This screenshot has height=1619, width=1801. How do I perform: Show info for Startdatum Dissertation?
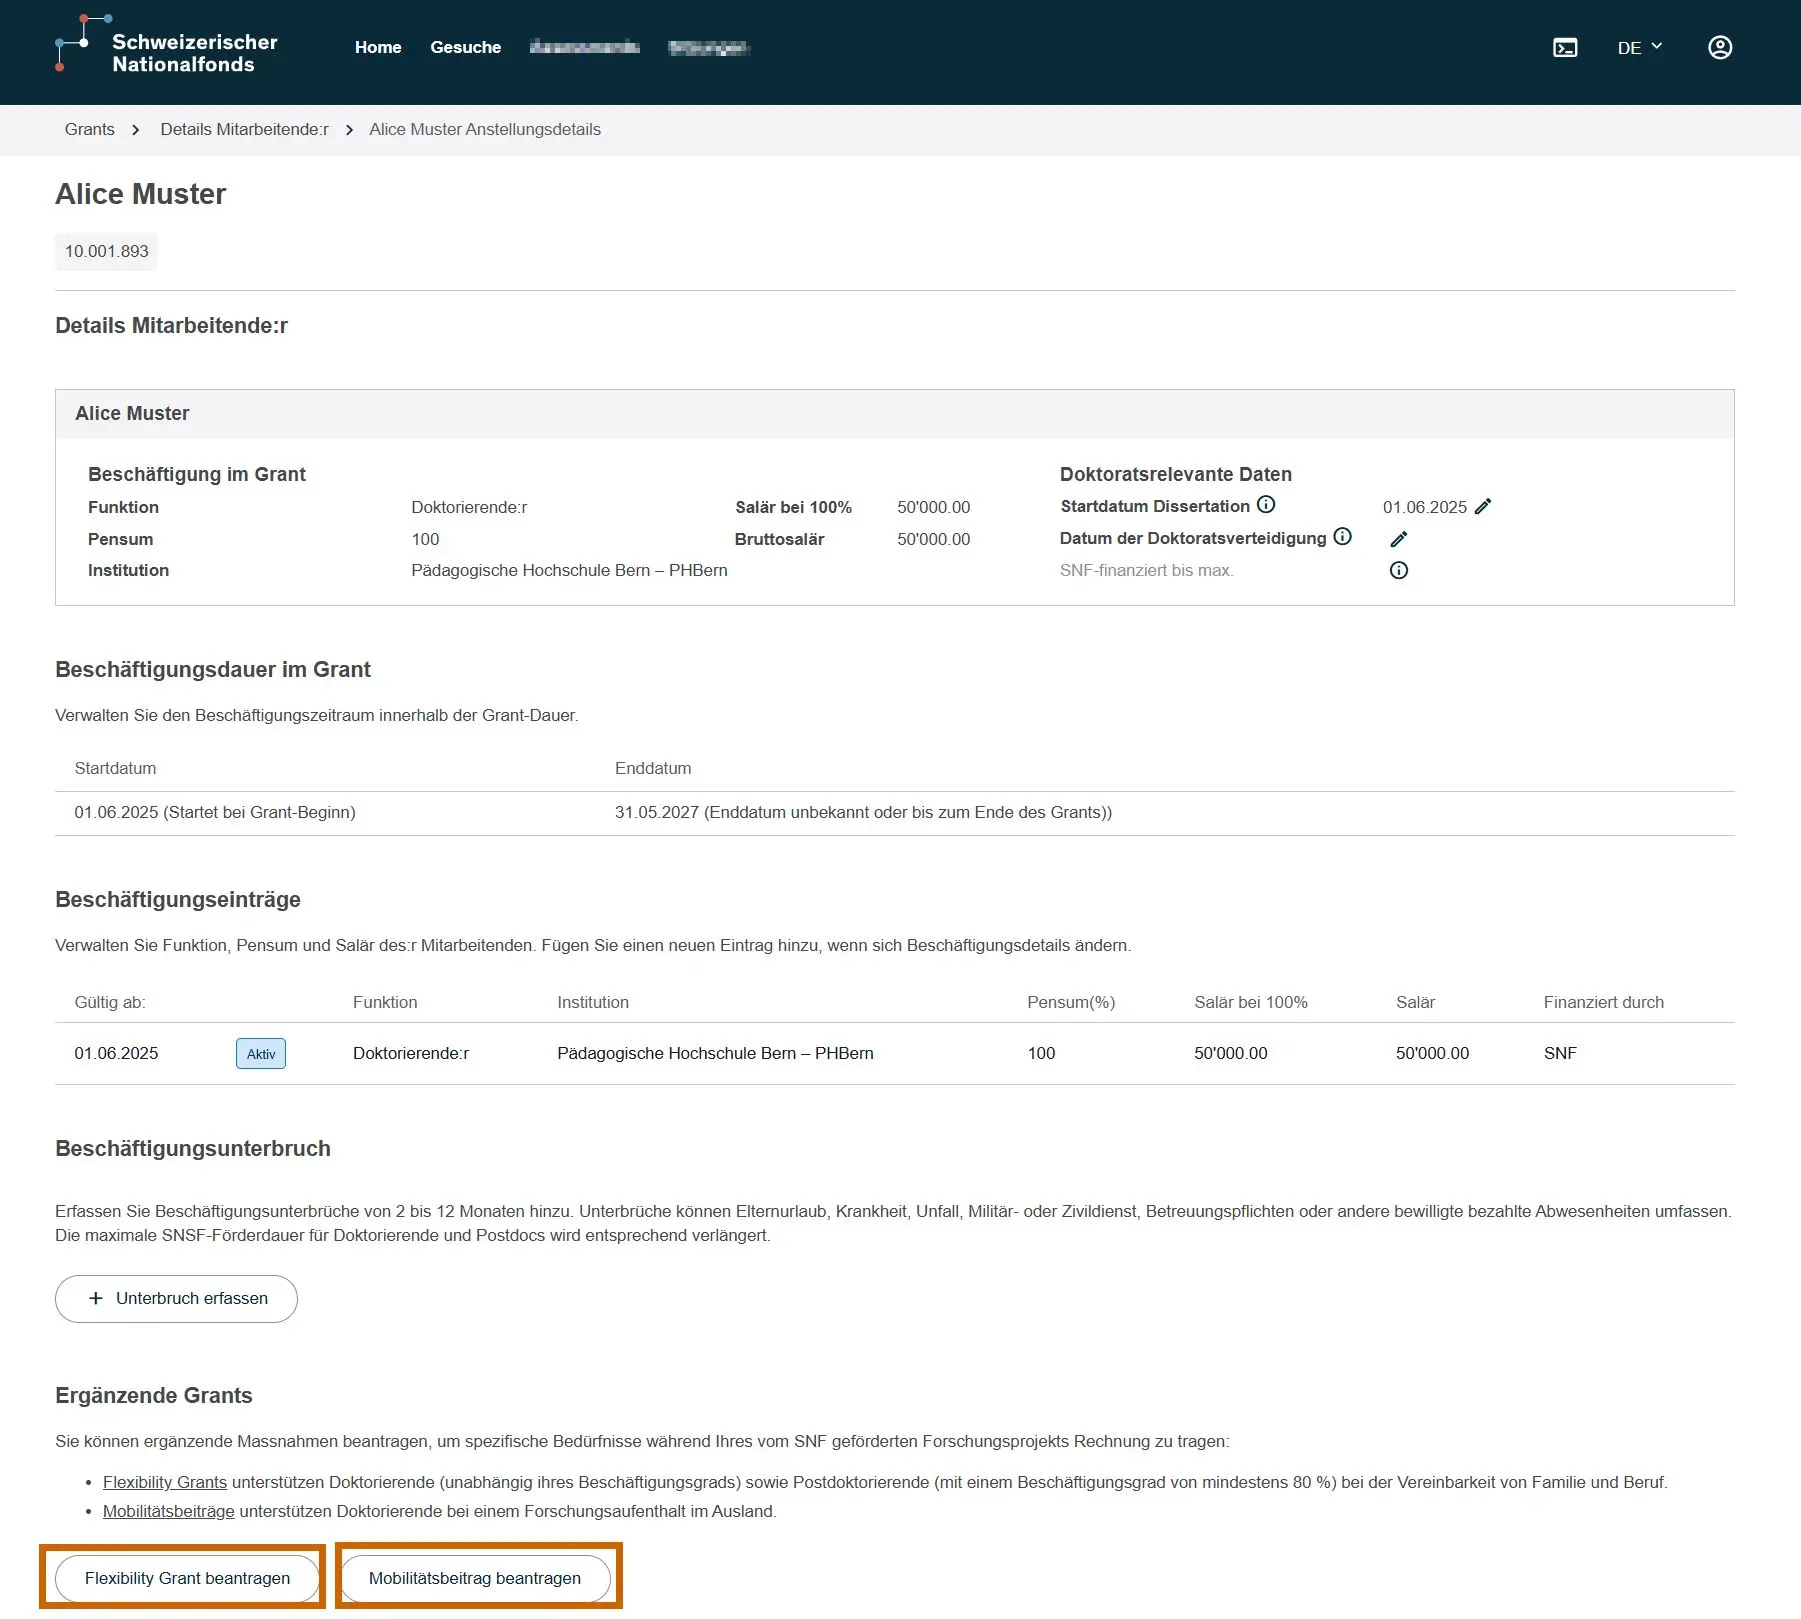[x=1266, y=505]
